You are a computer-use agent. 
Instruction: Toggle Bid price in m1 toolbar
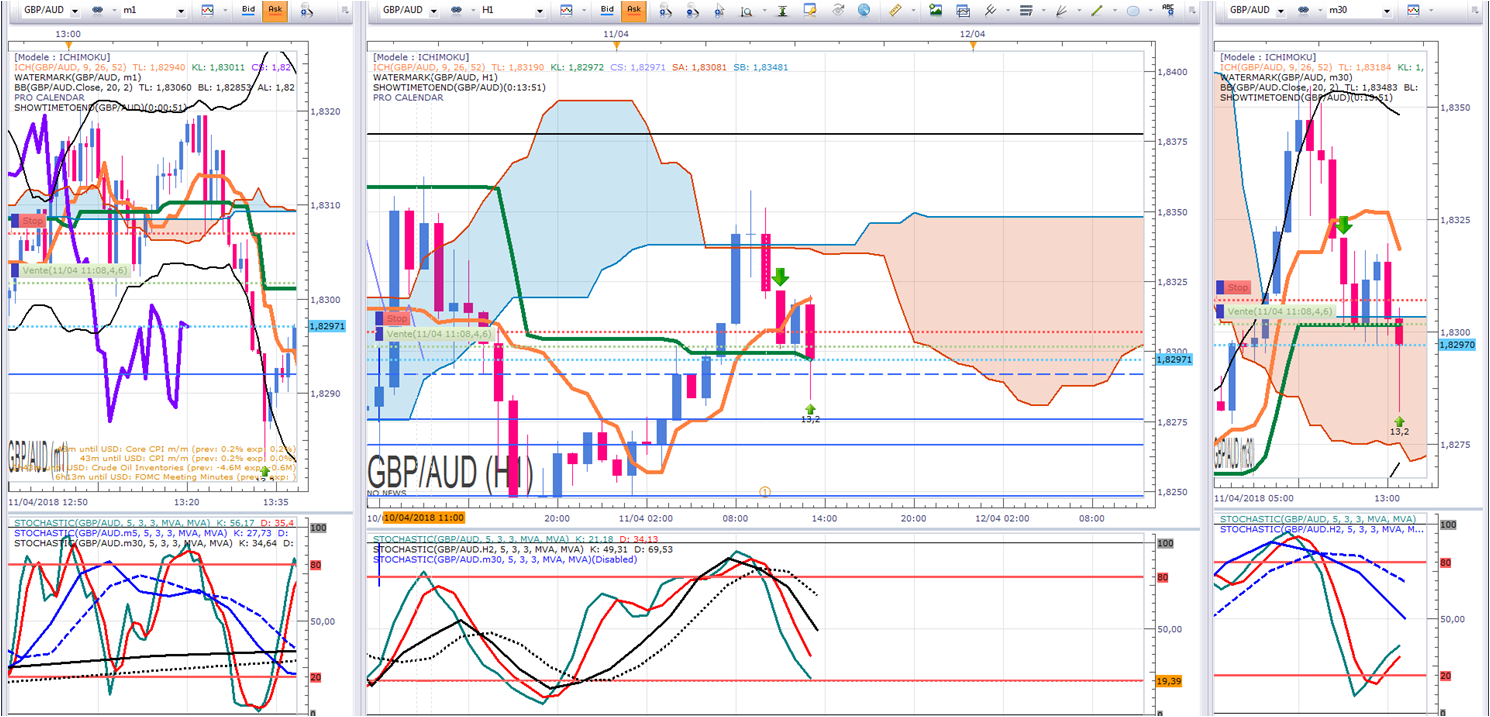tap(248, 10)
